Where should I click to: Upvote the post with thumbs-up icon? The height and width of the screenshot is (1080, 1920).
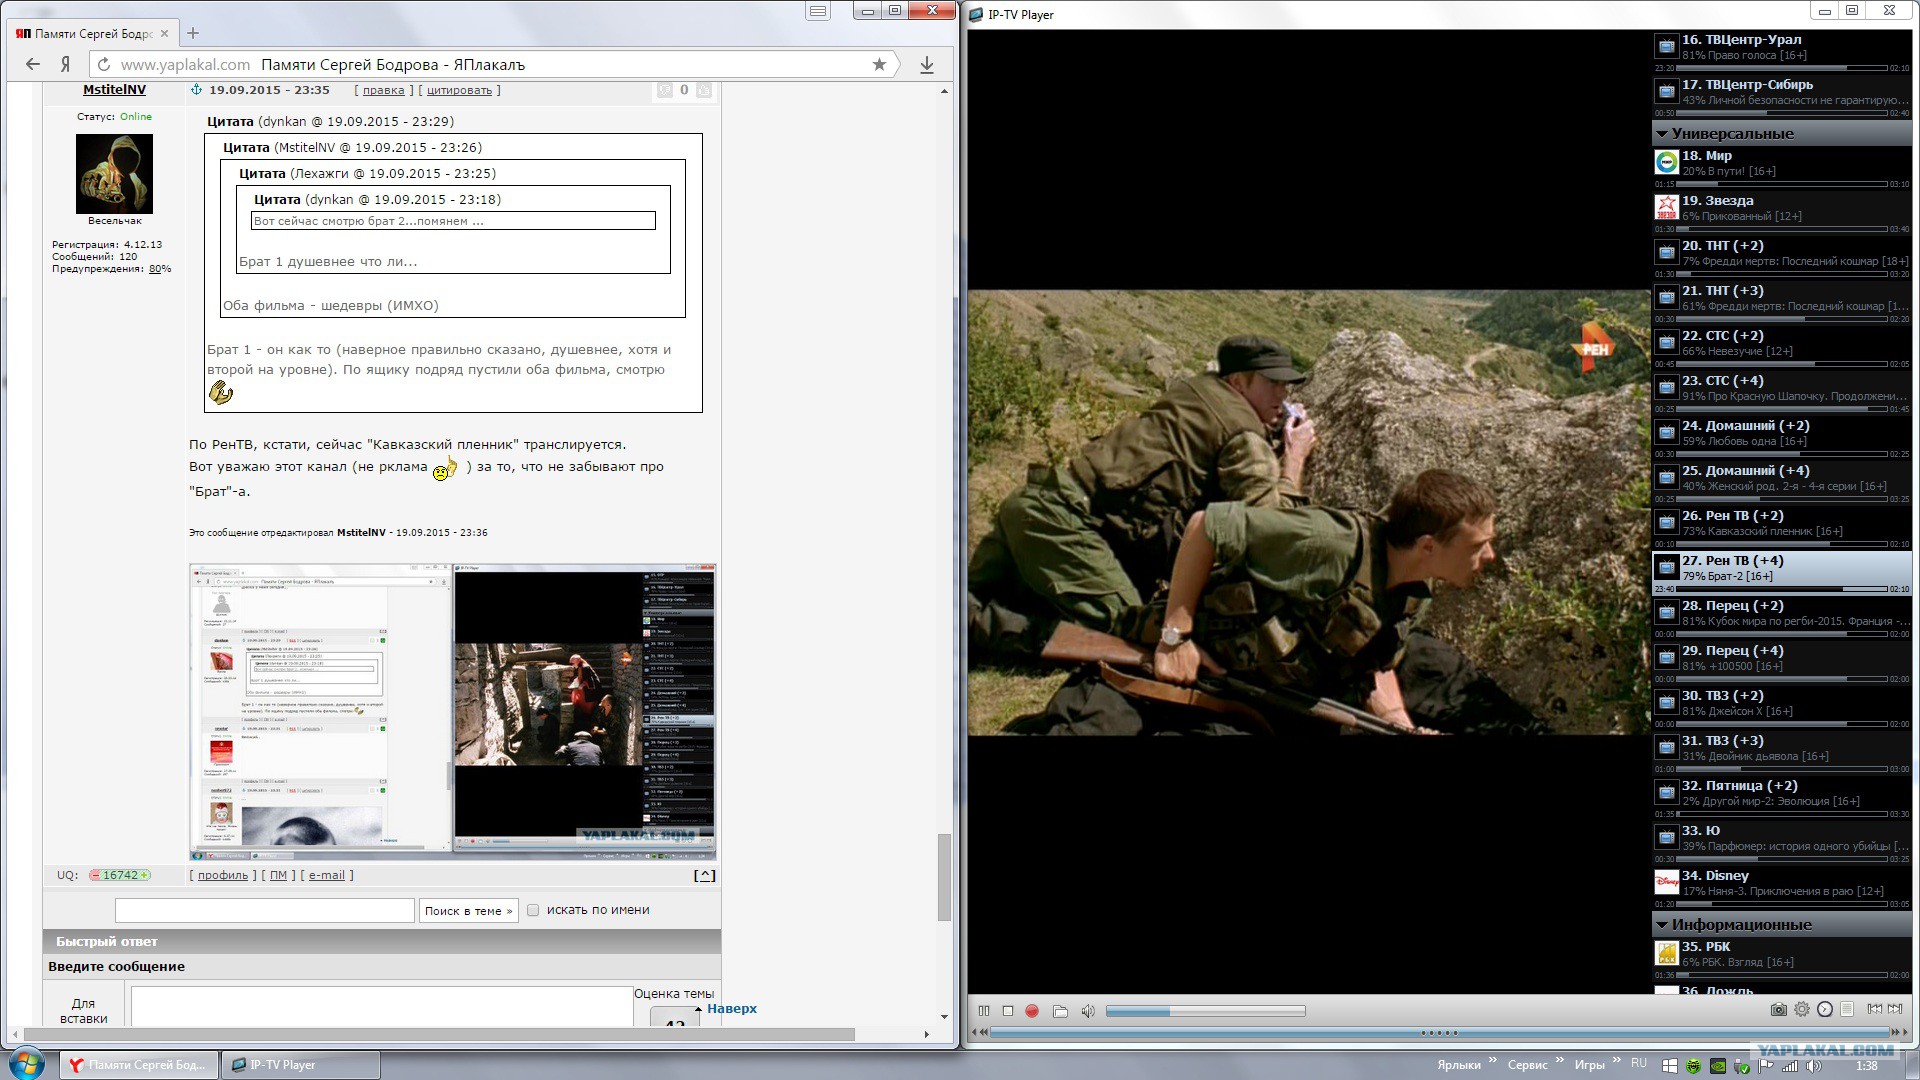click(704, 90)
